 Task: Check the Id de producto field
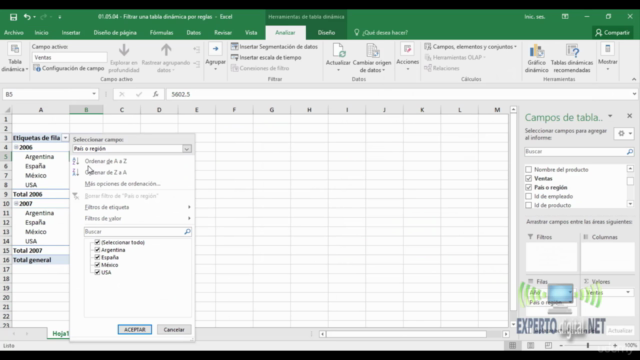529,205
